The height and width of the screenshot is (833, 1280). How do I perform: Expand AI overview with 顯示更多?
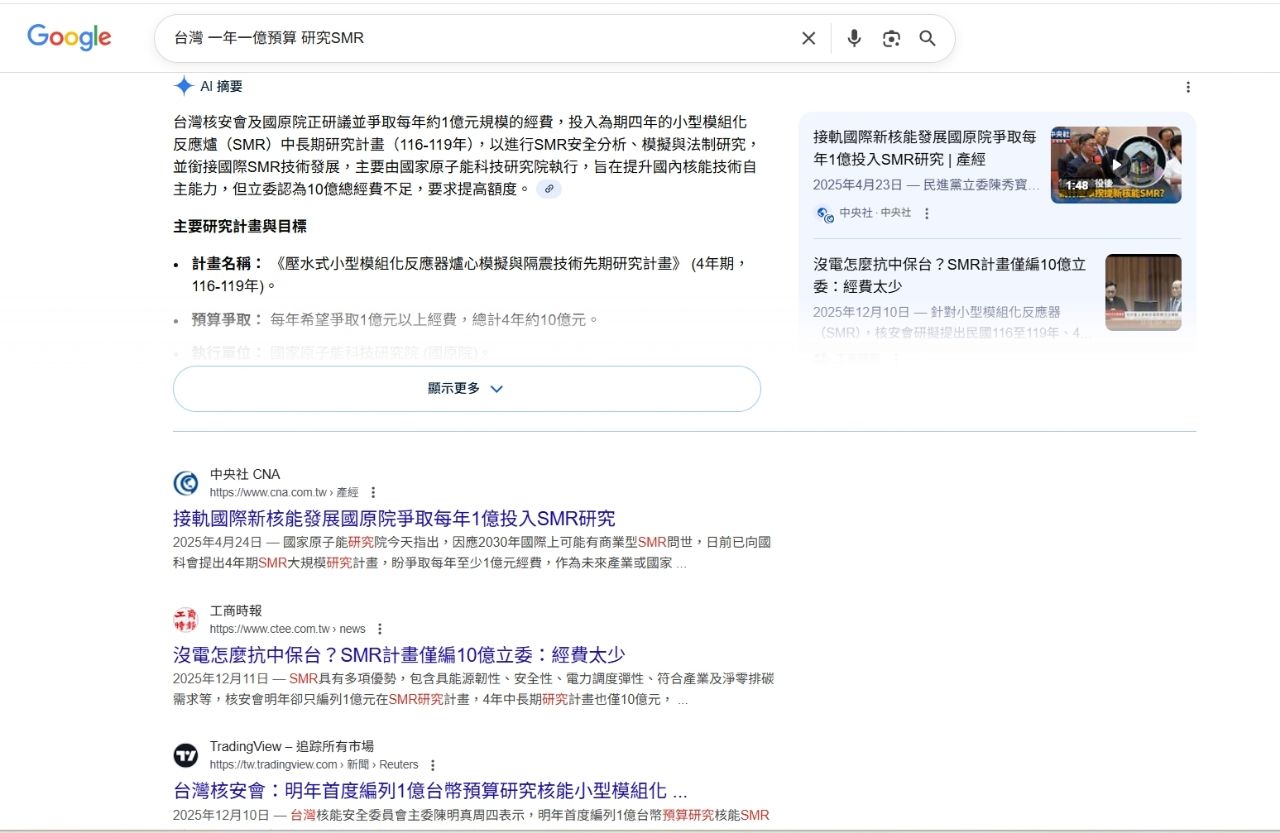tap(466, 388)
